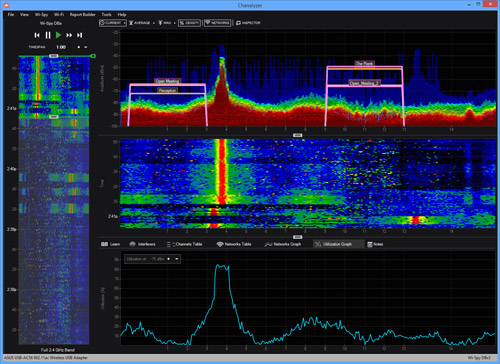This screenshot has width=500, height=364.
Task: Toggle the Average trace
Action: (x=140, y=23)
